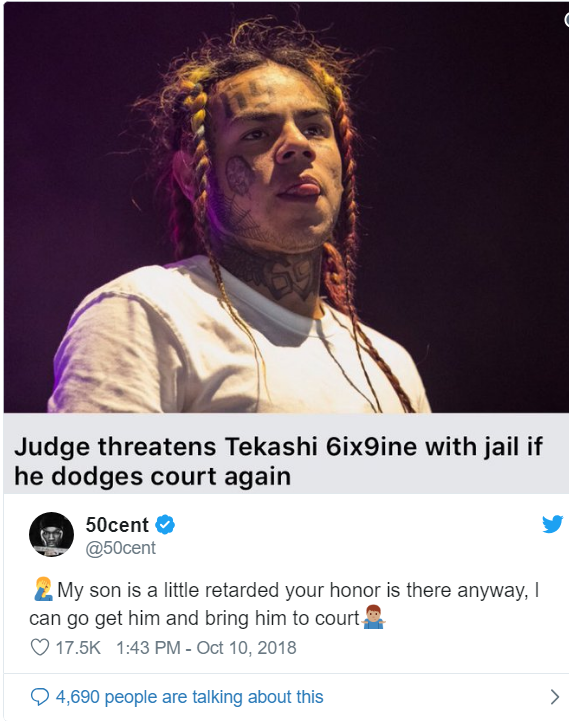569x721 pixels.
Task: Click the facepalm emoji starting the tweet
Action: point(43,589)
